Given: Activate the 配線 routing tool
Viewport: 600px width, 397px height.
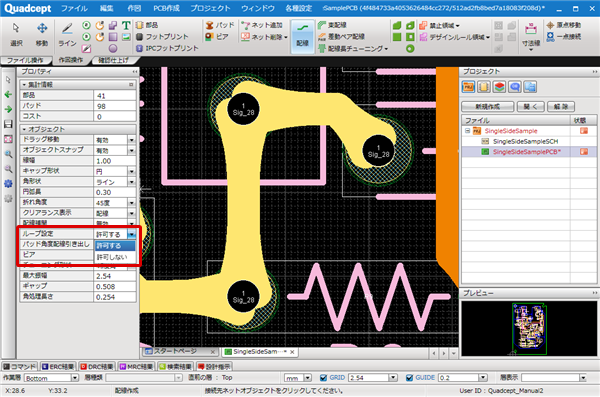Looking at the screenshot, I should tap(302, 36).
